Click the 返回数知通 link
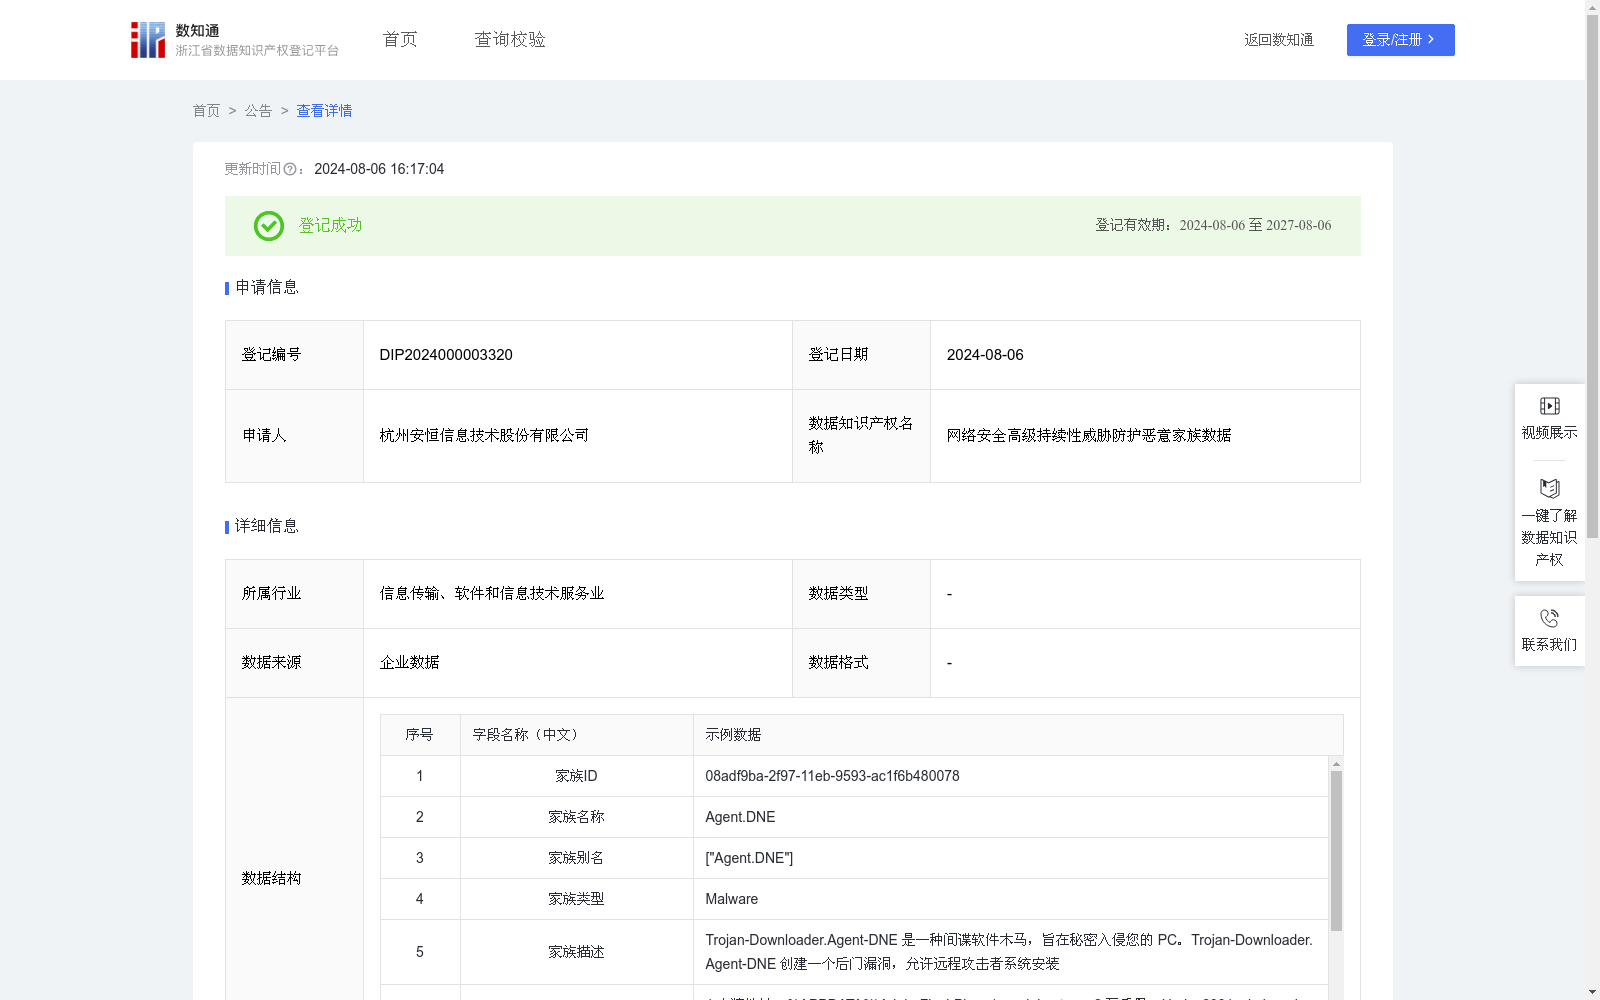The height and width of the screenshot is (1000, 1600). click(x=1279, y=39)
